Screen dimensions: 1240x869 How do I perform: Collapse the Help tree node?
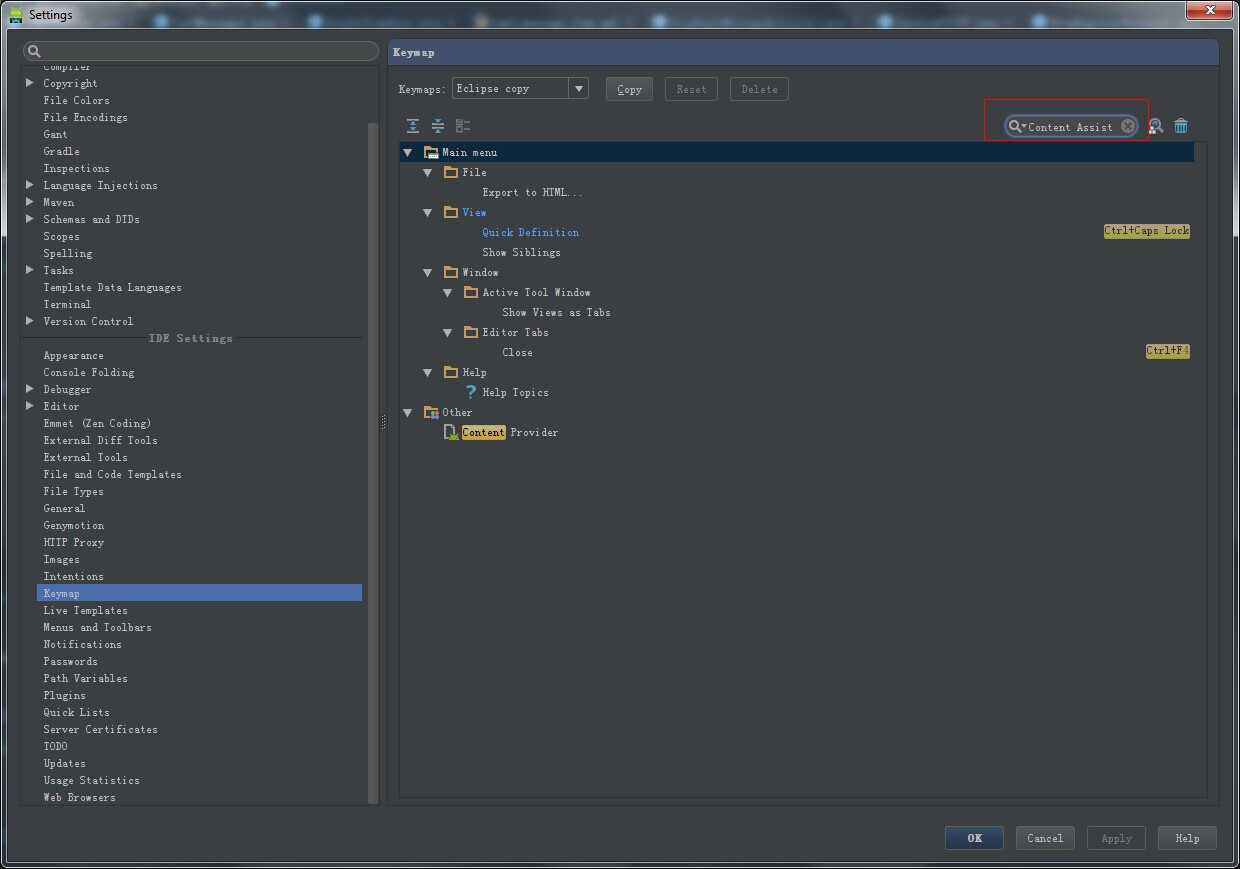point(427,373)
